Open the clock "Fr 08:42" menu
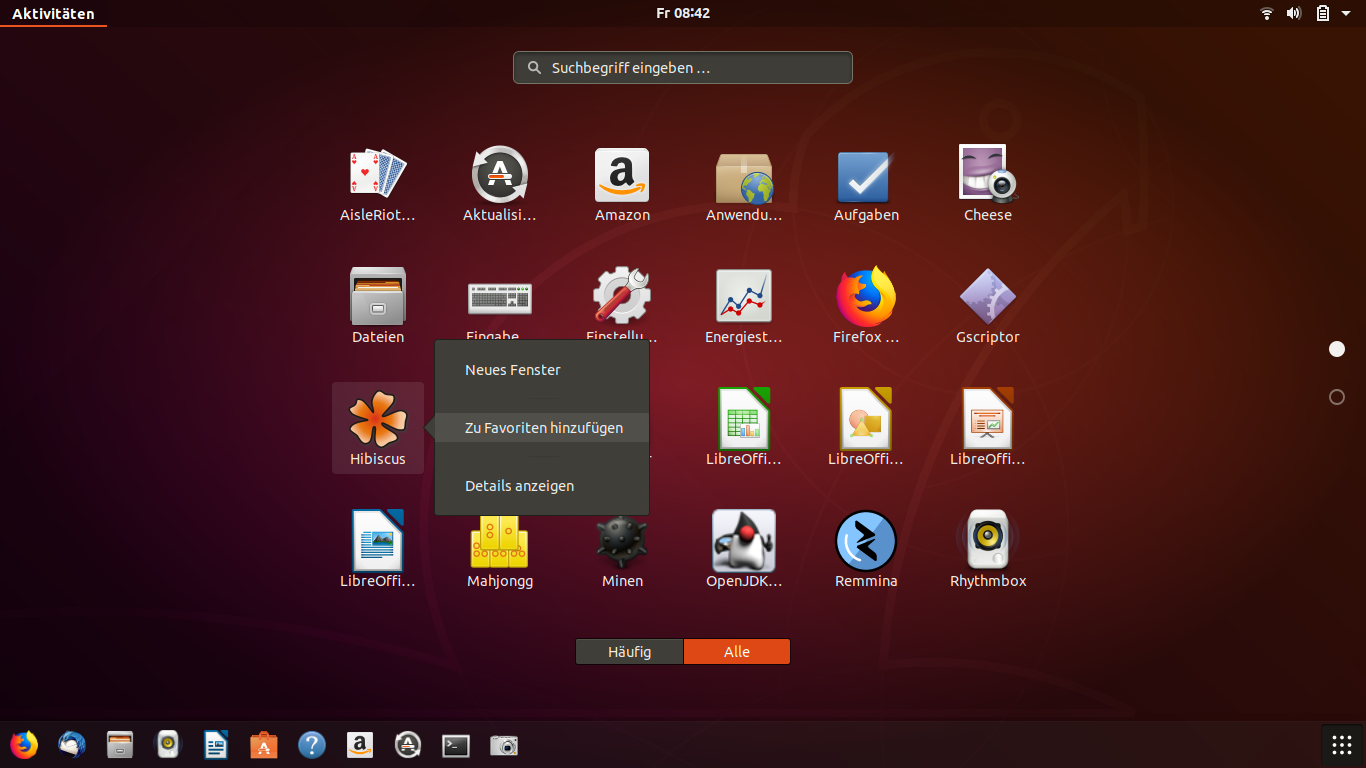The height and width of the screenshot is (768, 1366). tap(683, 13)
